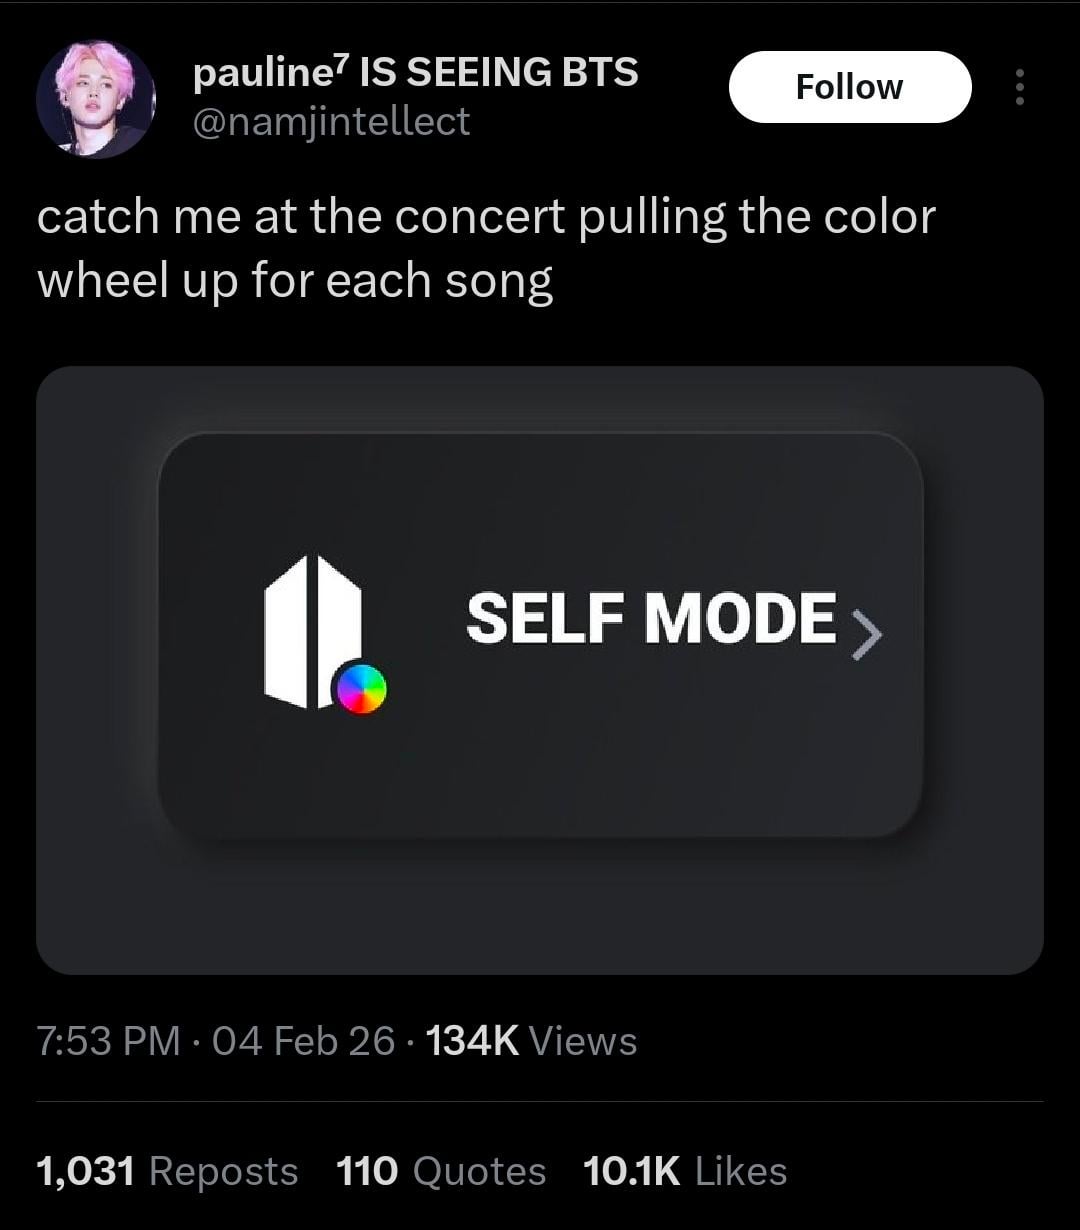Open the more options three-dot menu
Image resolution: width=1080 pixels, height=1230 pixels.
point(1019,87)
